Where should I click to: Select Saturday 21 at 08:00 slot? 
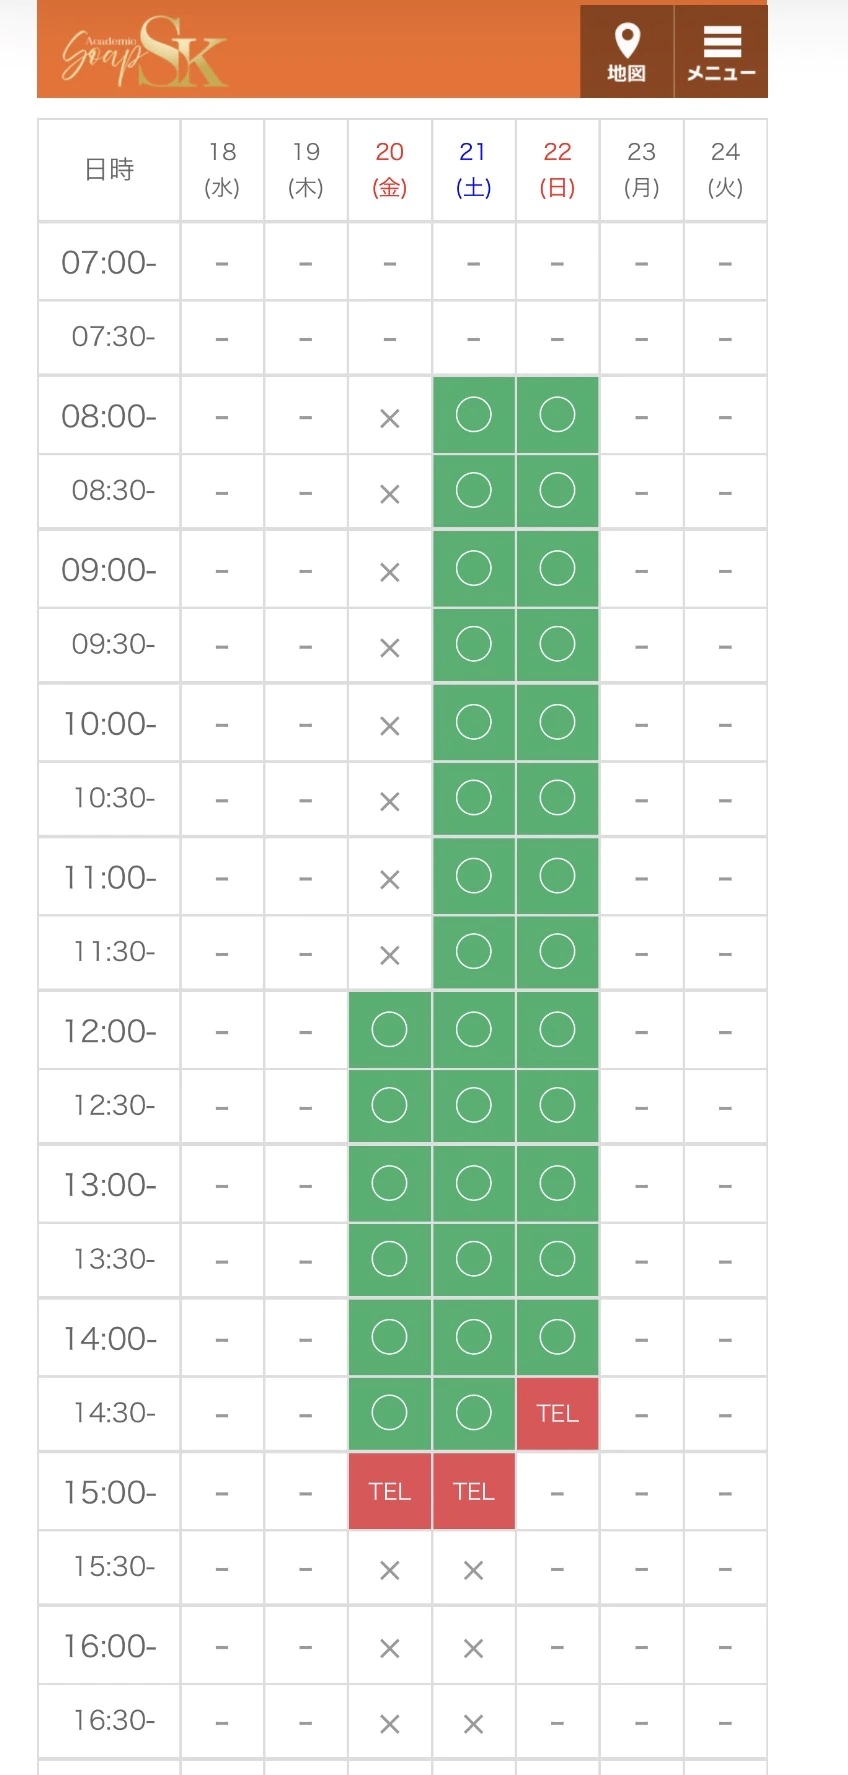(473, 415)
